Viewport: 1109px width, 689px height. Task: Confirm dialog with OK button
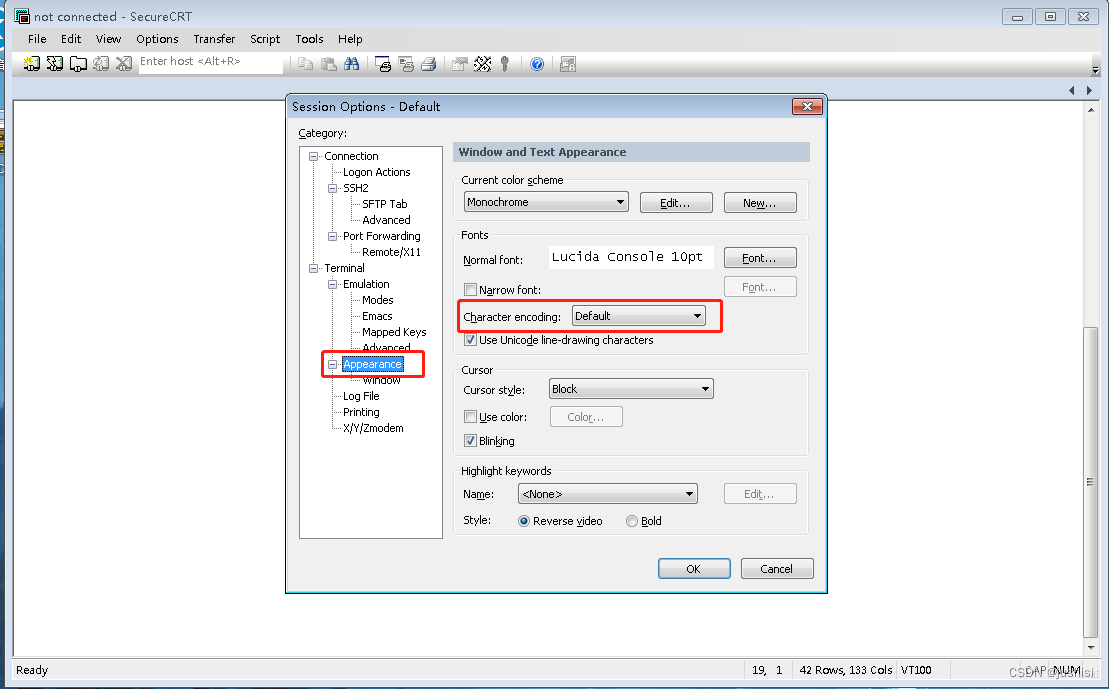point(694,569)
